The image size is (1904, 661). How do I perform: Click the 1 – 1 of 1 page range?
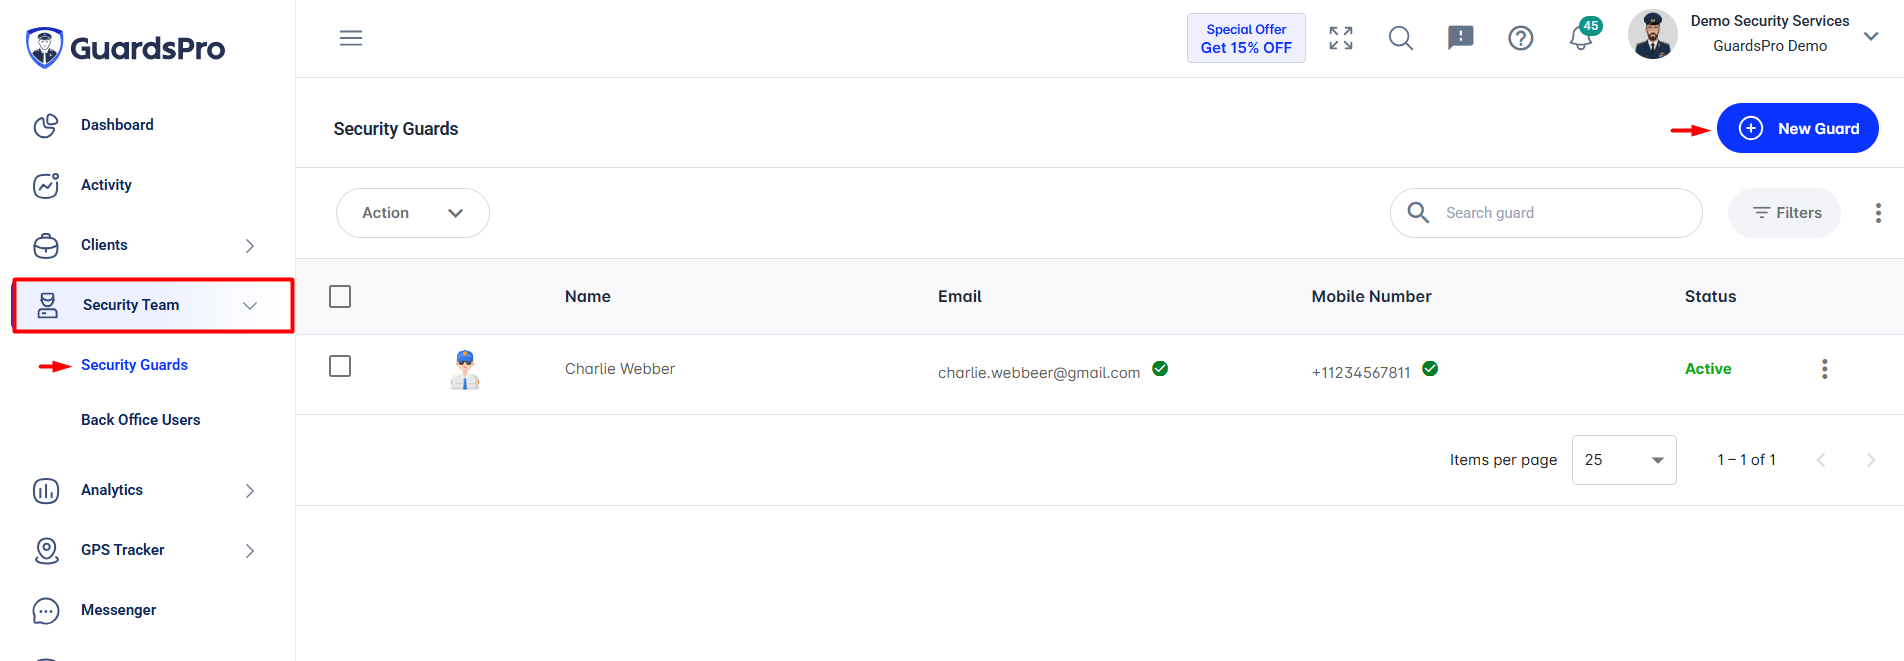(x=1747, y=460)
